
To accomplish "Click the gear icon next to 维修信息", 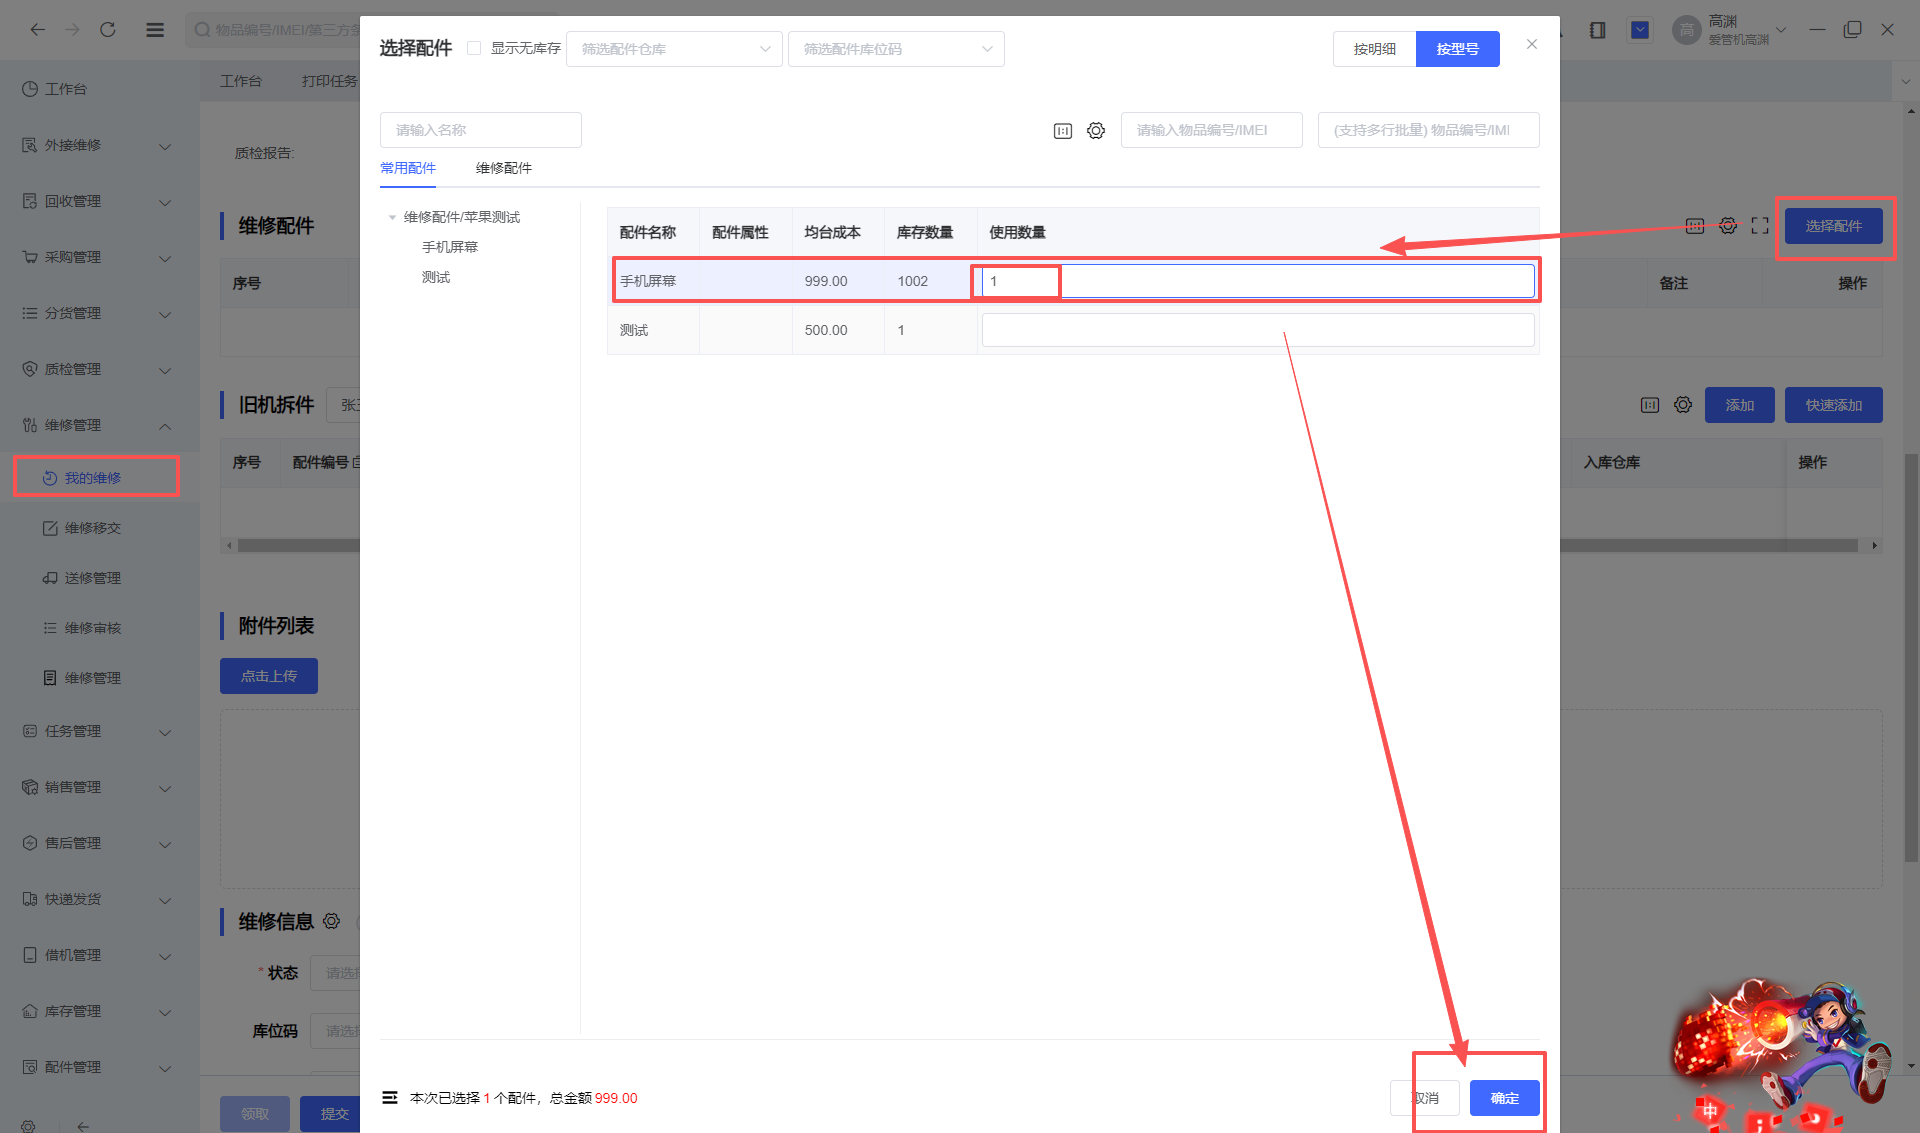I will [332, 921].
